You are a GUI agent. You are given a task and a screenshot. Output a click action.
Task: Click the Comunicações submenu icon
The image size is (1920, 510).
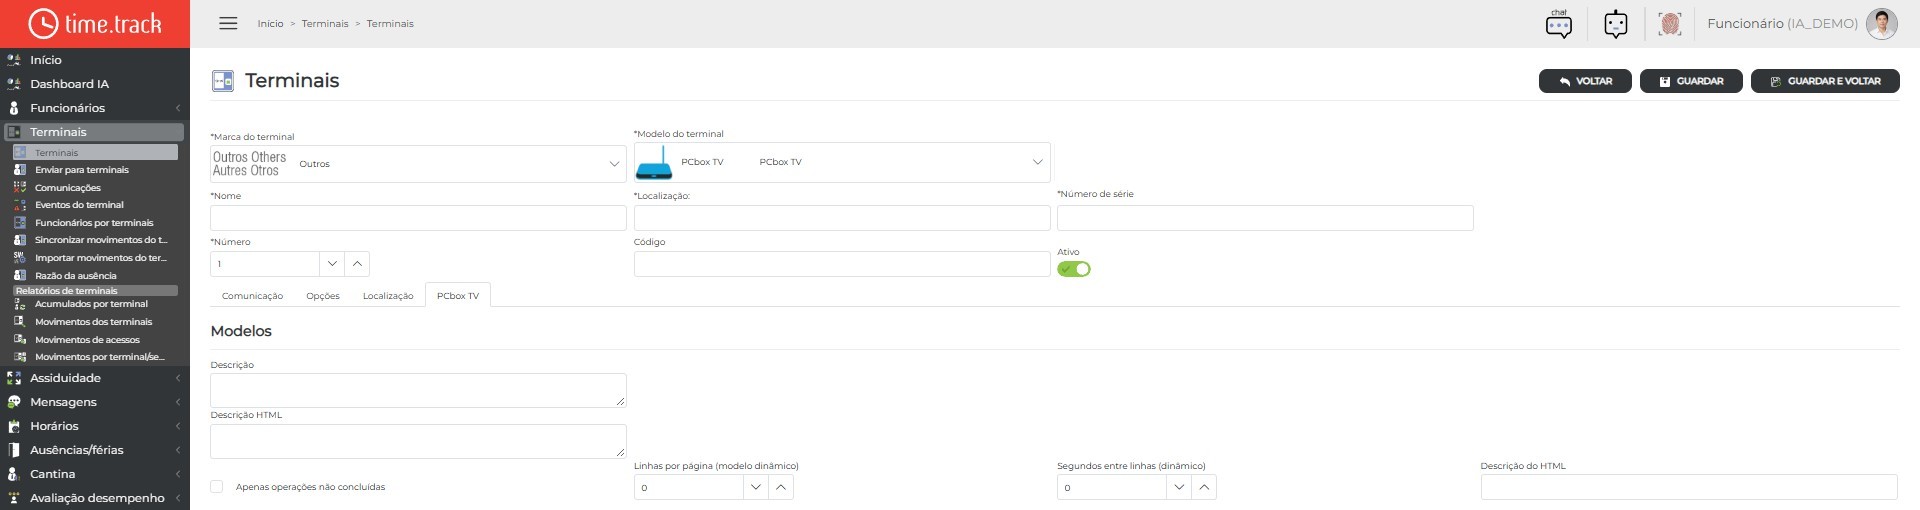pyautogui.click(x=20, y=187)
